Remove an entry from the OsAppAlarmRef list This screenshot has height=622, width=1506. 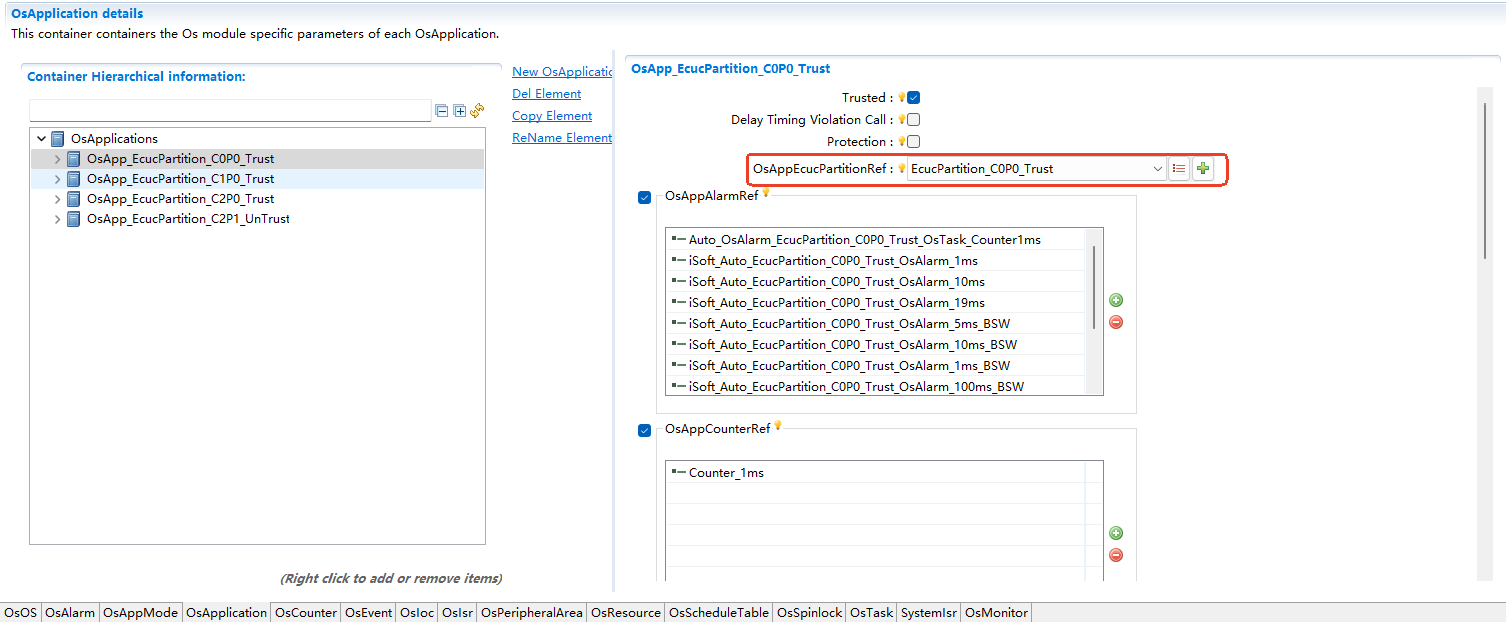(1116, 322)
